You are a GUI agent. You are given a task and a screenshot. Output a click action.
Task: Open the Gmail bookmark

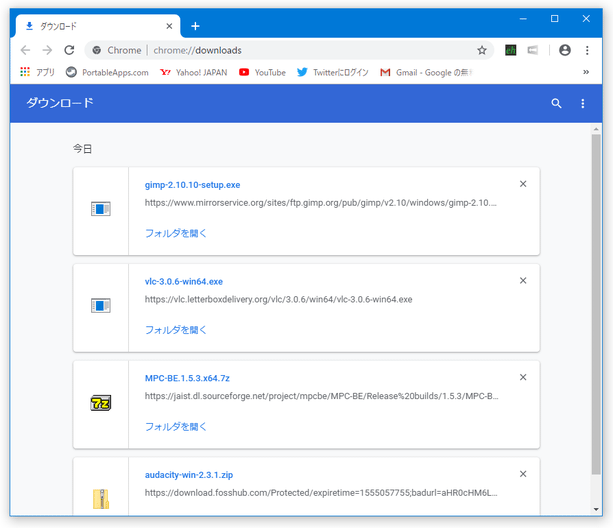coord(426,72)
